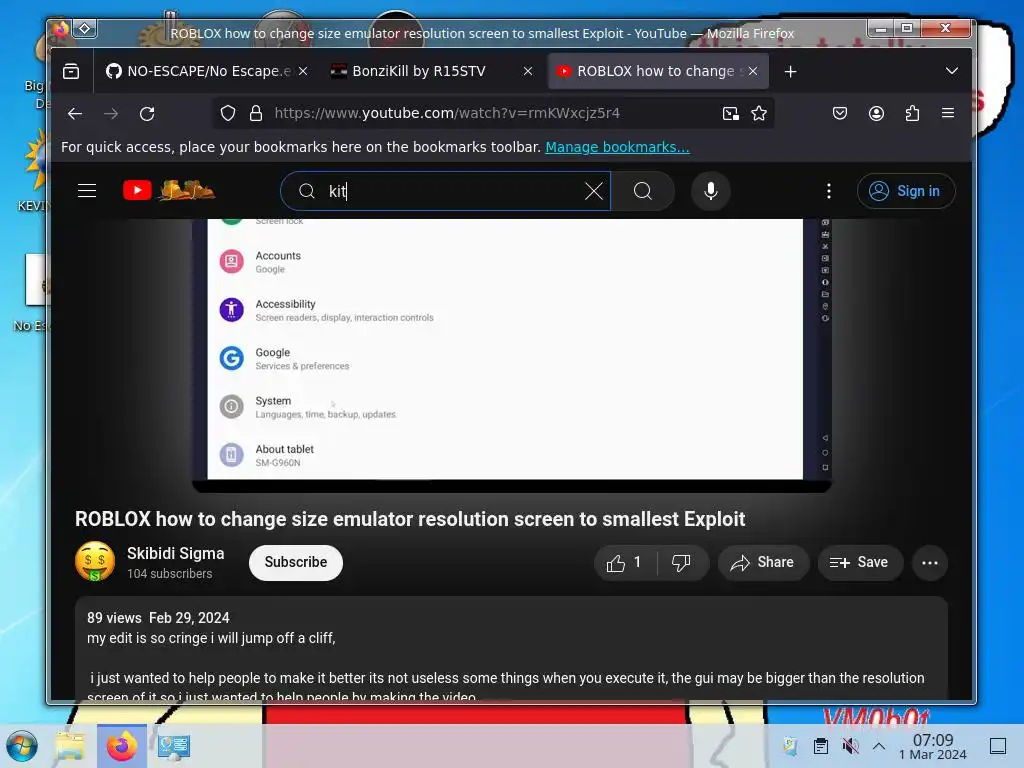The height and width of the screenshot is (768, 1024).
Task: Share this video
Action: click(763, 563)
